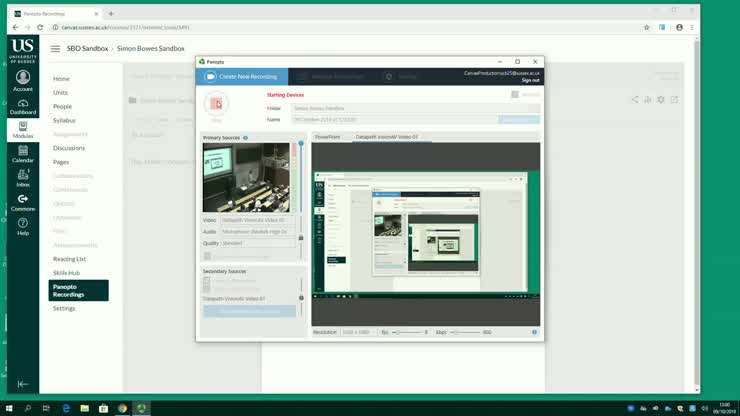Open the Quality dropdown

[x=258, y=243]
